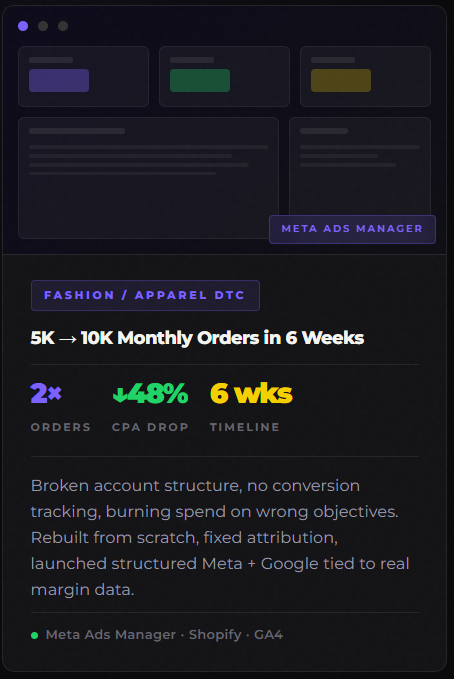The image size is (454, 679).
Task: Click the 6 wks timeline metric
Action: point(251,393)
